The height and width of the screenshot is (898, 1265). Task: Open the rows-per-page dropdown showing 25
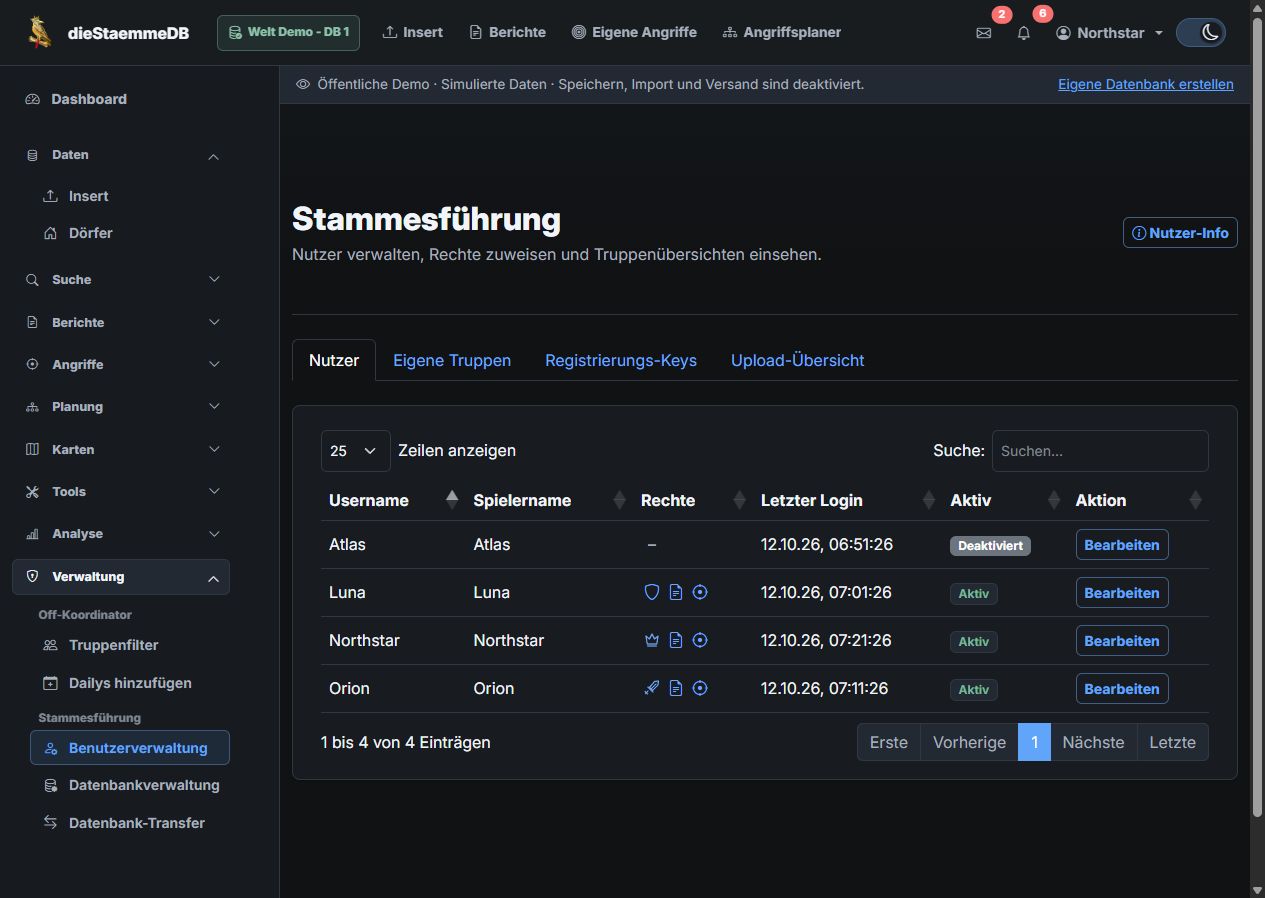pos(356,451)
